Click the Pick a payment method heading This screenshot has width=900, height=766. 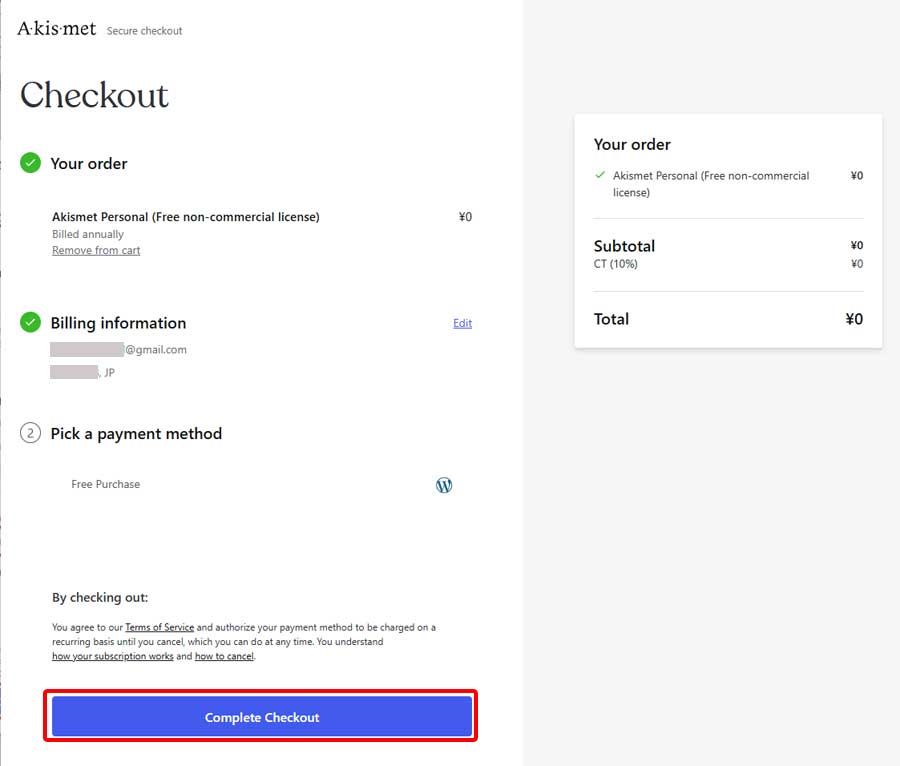[136, 433]
